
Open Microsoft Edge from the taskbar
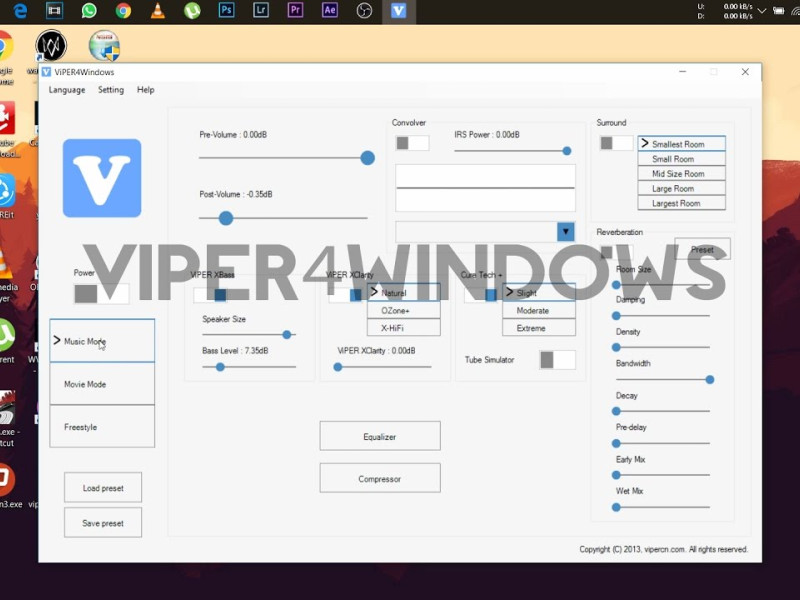pyautogui.click(x=20, y=11)
